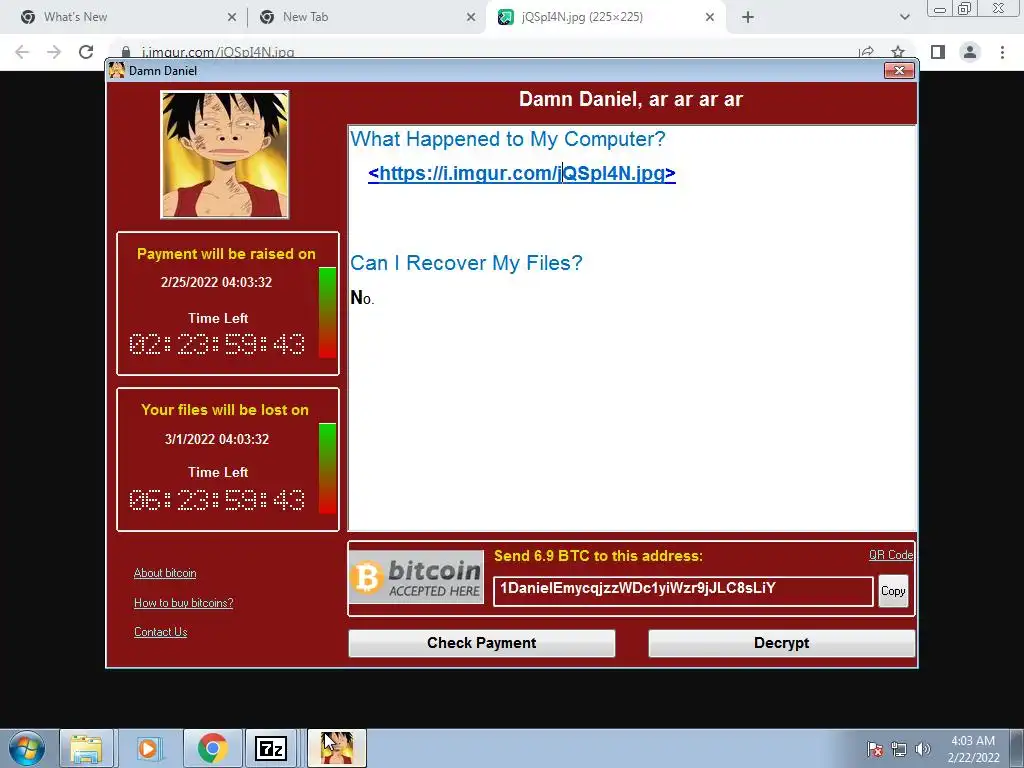Open a new browser tab with plus

(748, 18)
